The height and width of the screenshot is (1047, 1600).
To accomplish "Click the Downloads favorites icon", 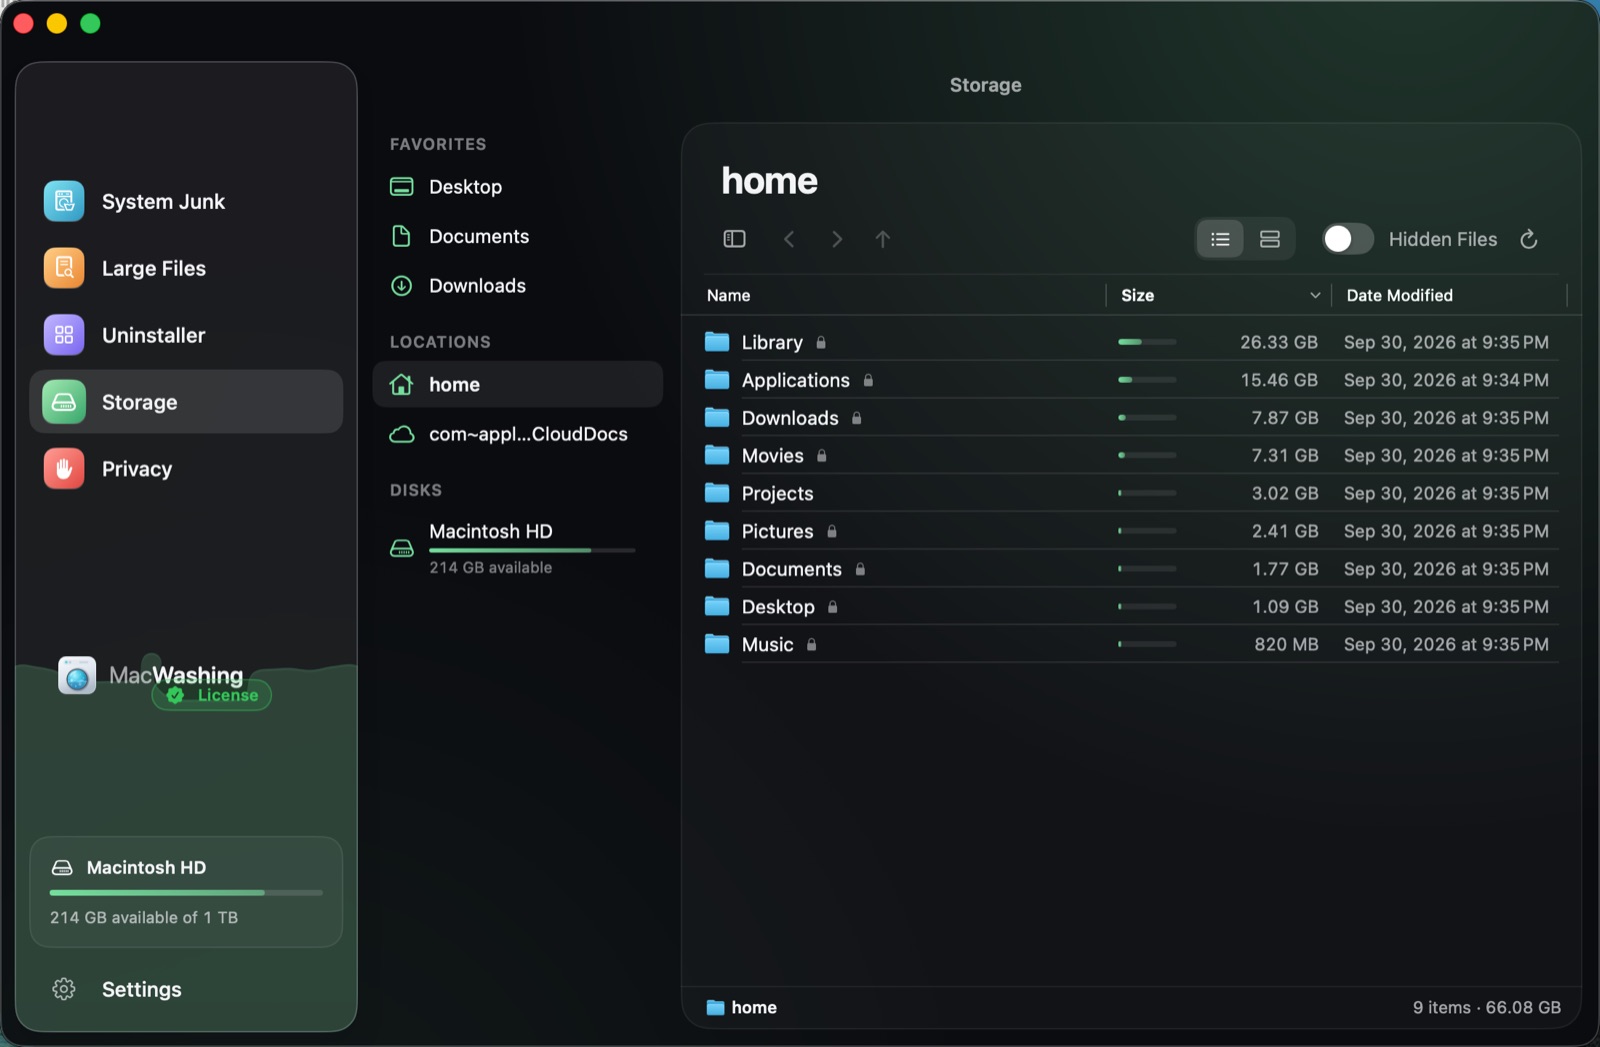I will click(401, 286).
